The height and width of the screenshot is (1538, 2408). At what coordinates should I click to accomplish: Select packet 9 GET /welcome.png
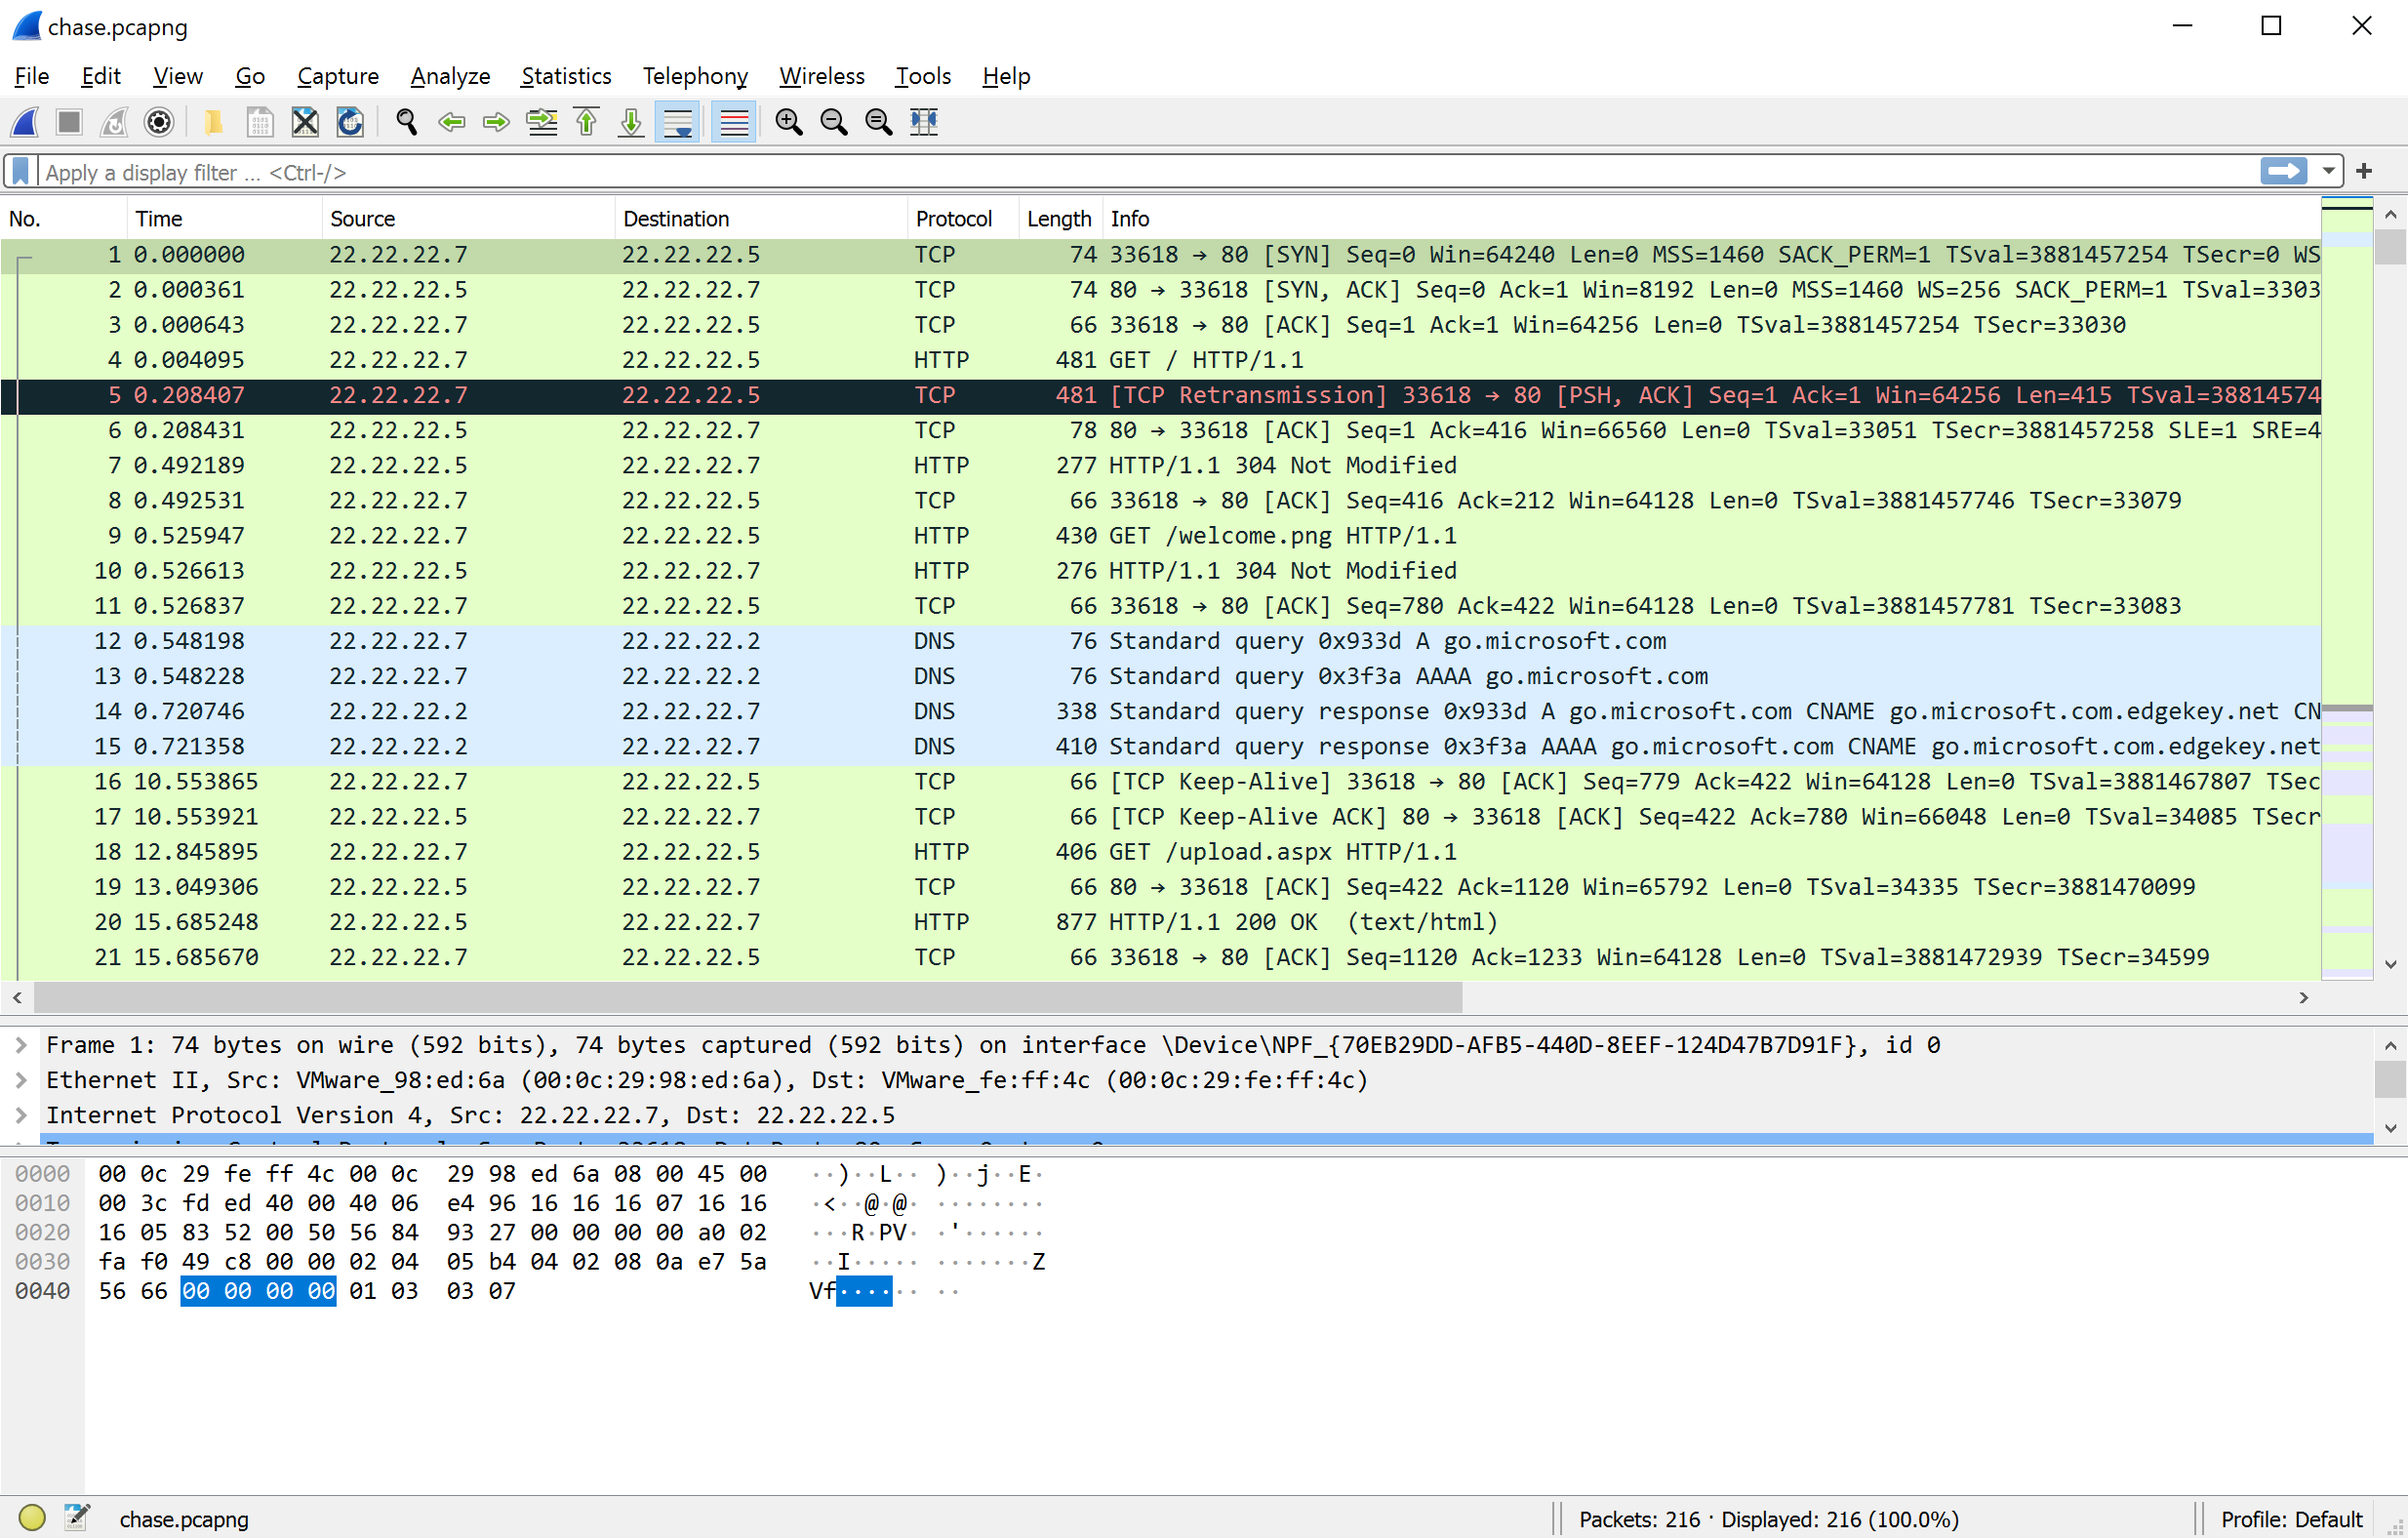[1160, 536]
